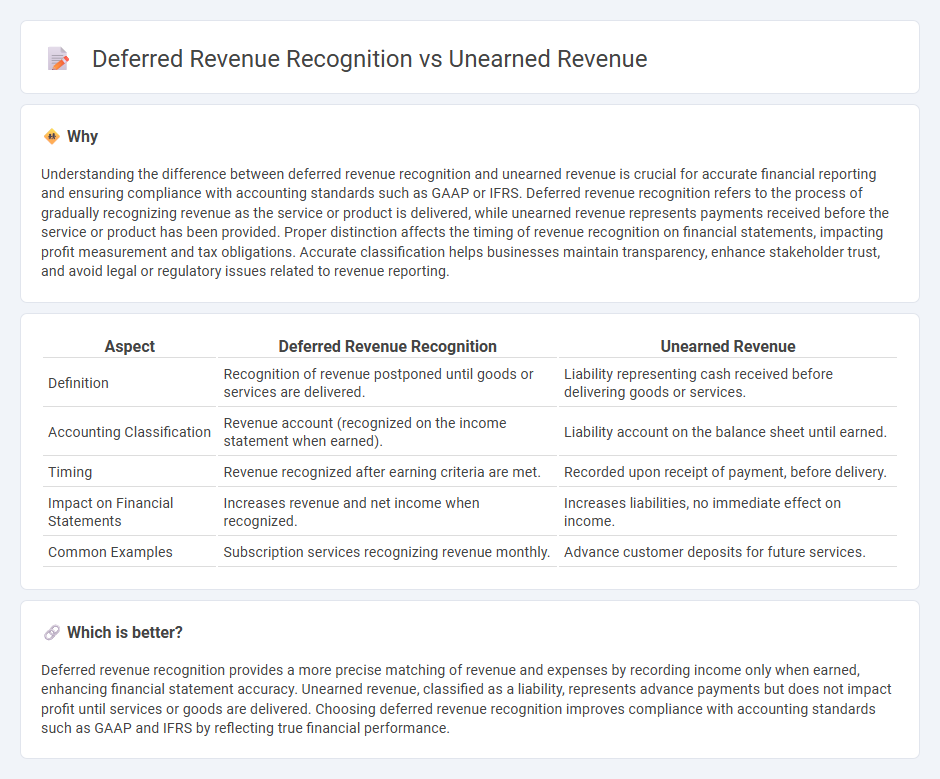Screen dimensions: 940x779
Task: Click the paragraph starting 'Deferred revenue recognition provides'
Action: pyautogui.click(x=466, y=699)
